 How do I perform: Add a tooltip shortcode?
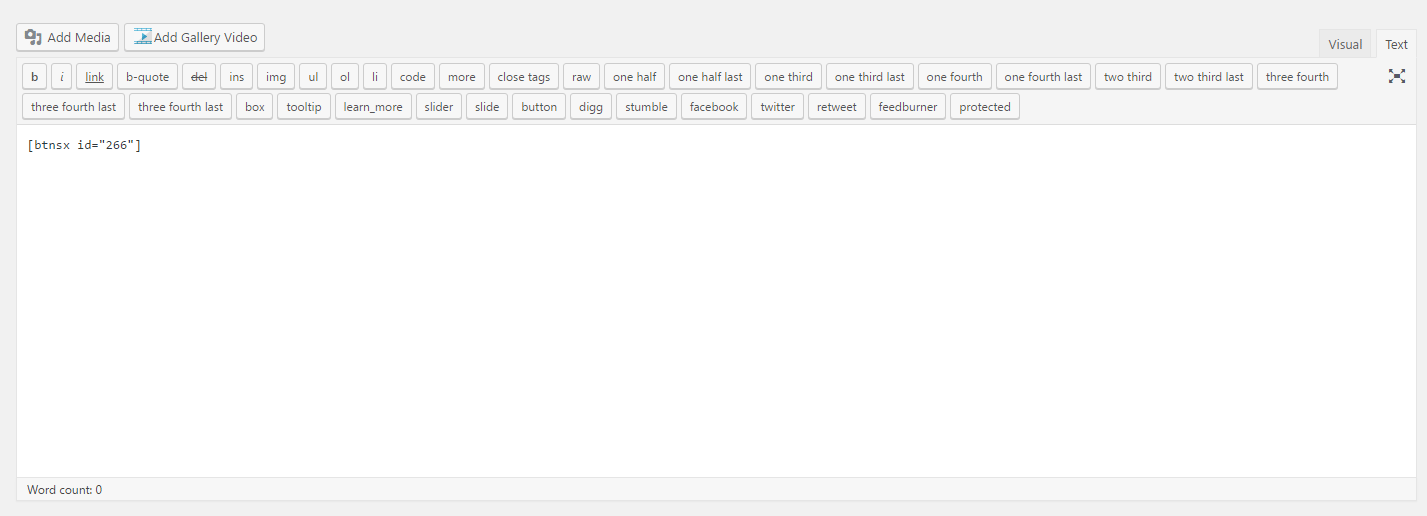click(x=304, y=107)
